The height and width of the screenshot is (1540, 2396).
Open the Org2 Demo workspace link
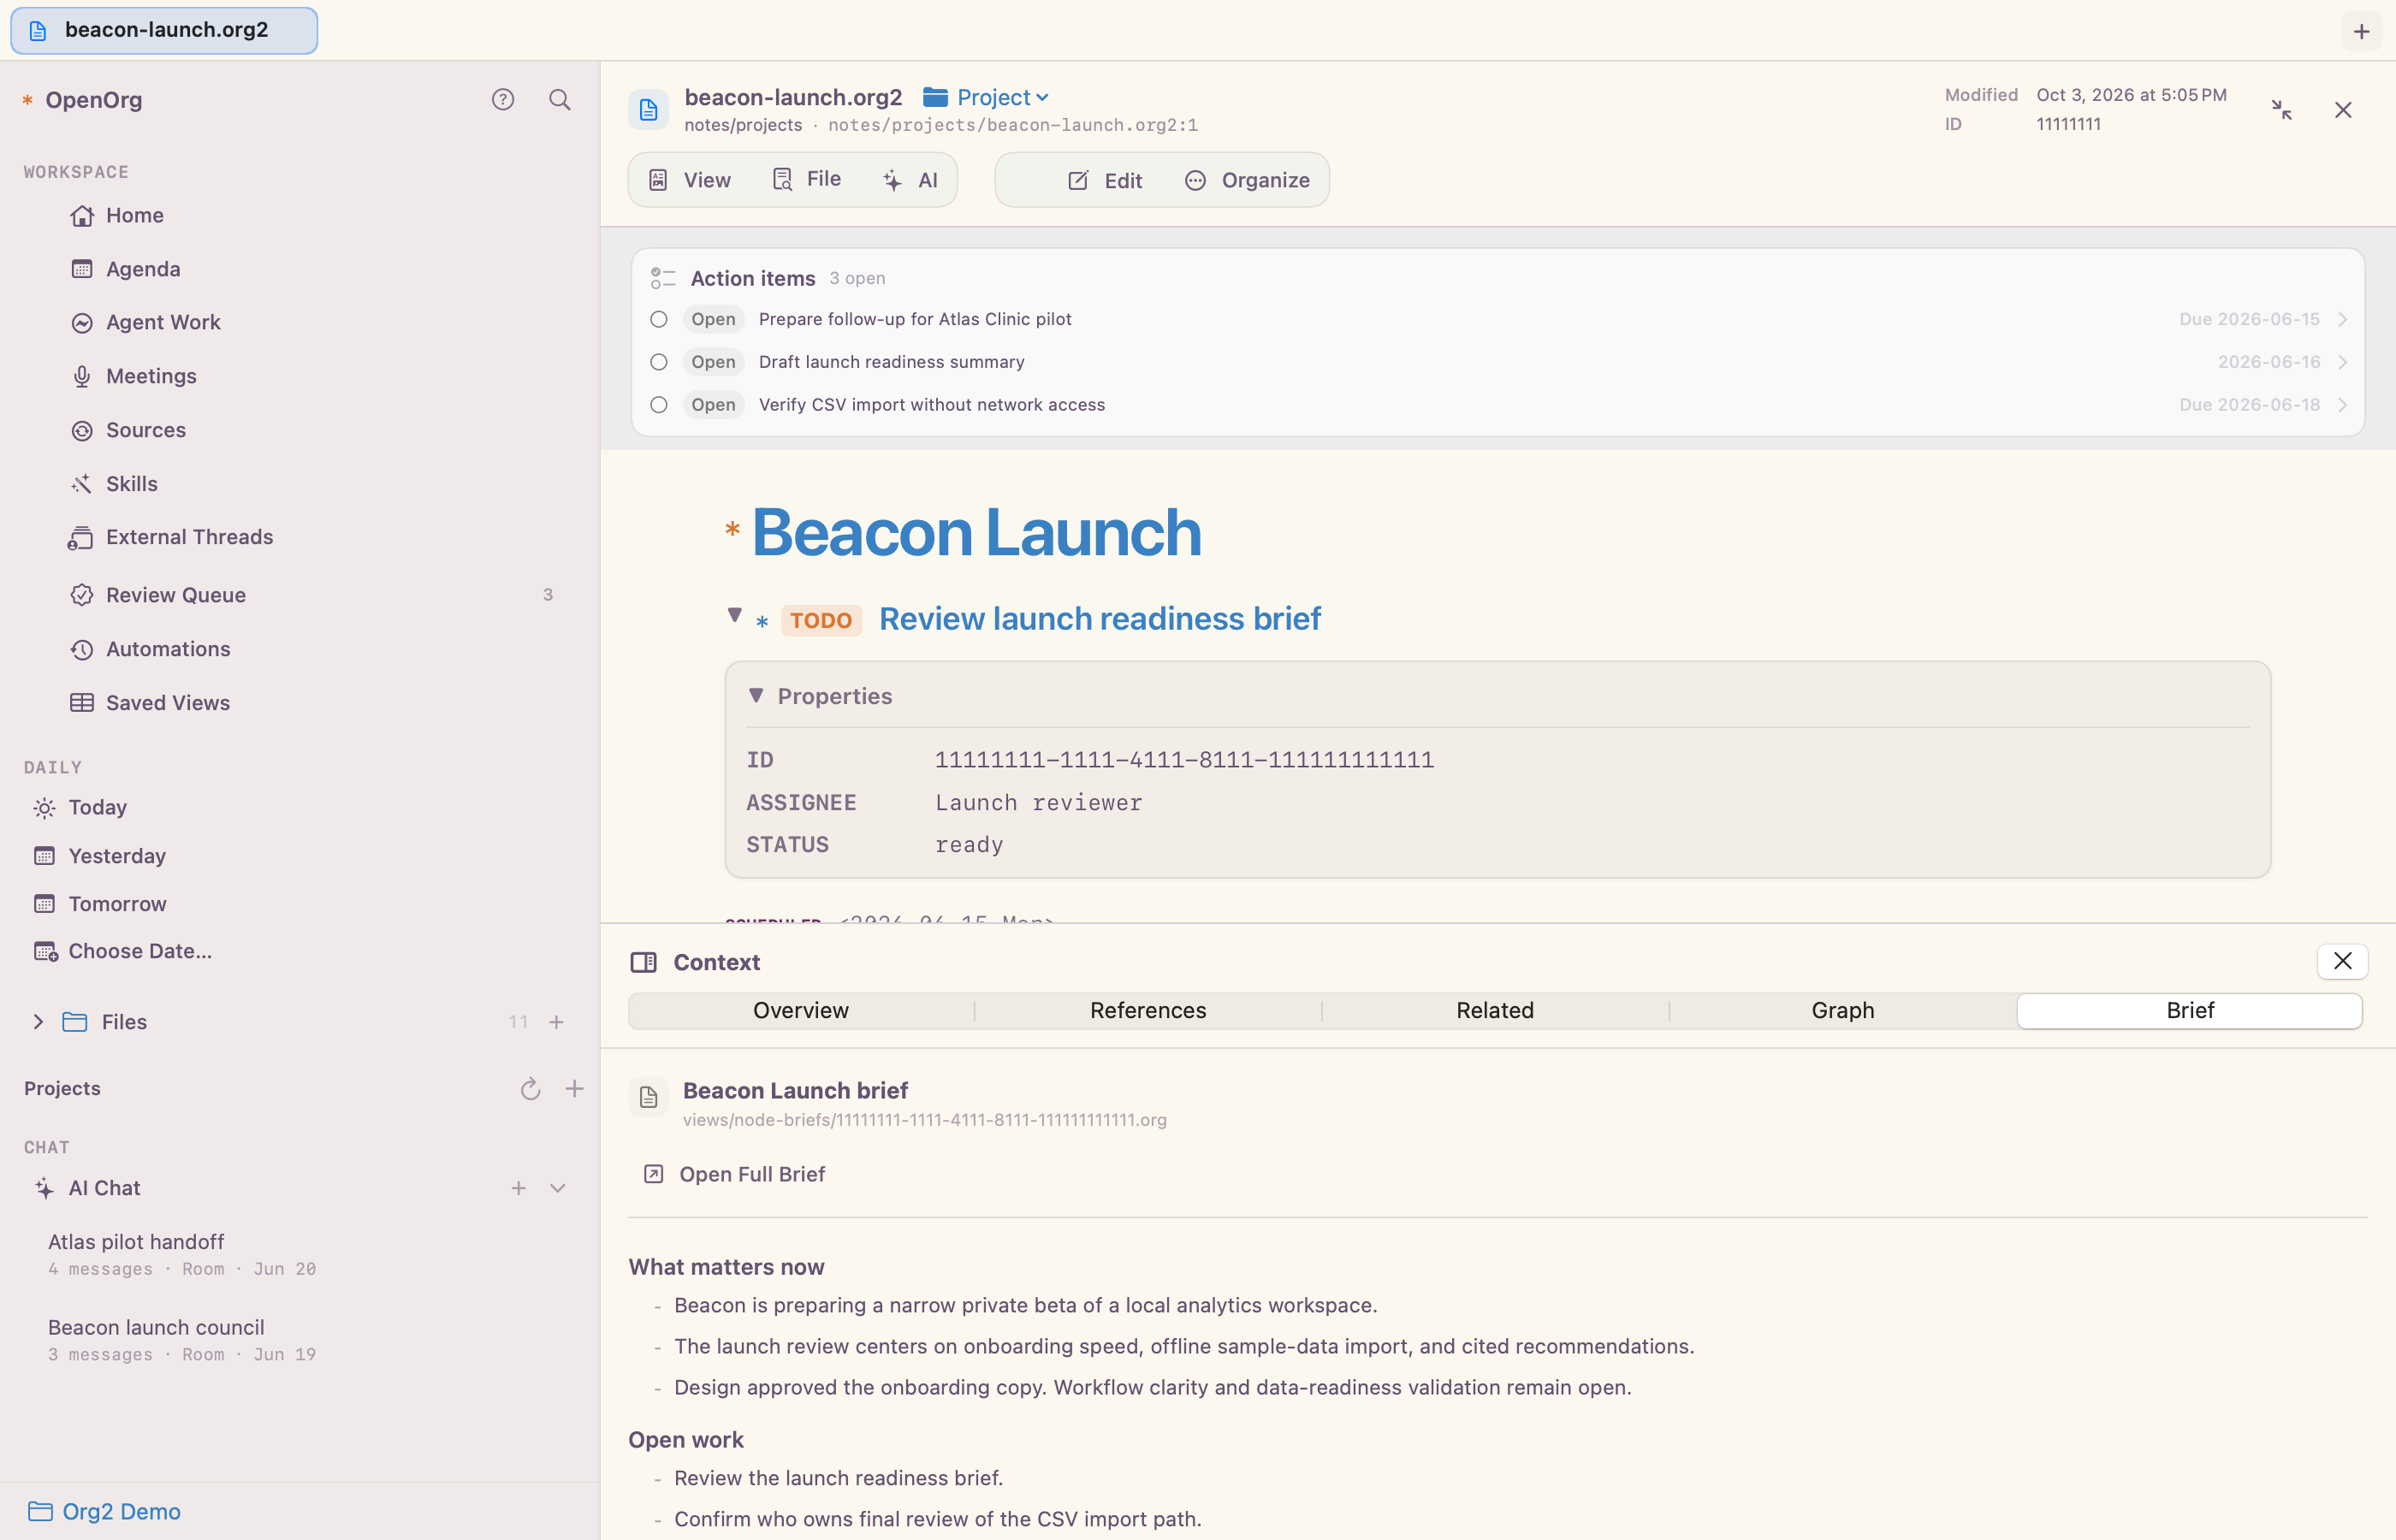pos(104,1511)
